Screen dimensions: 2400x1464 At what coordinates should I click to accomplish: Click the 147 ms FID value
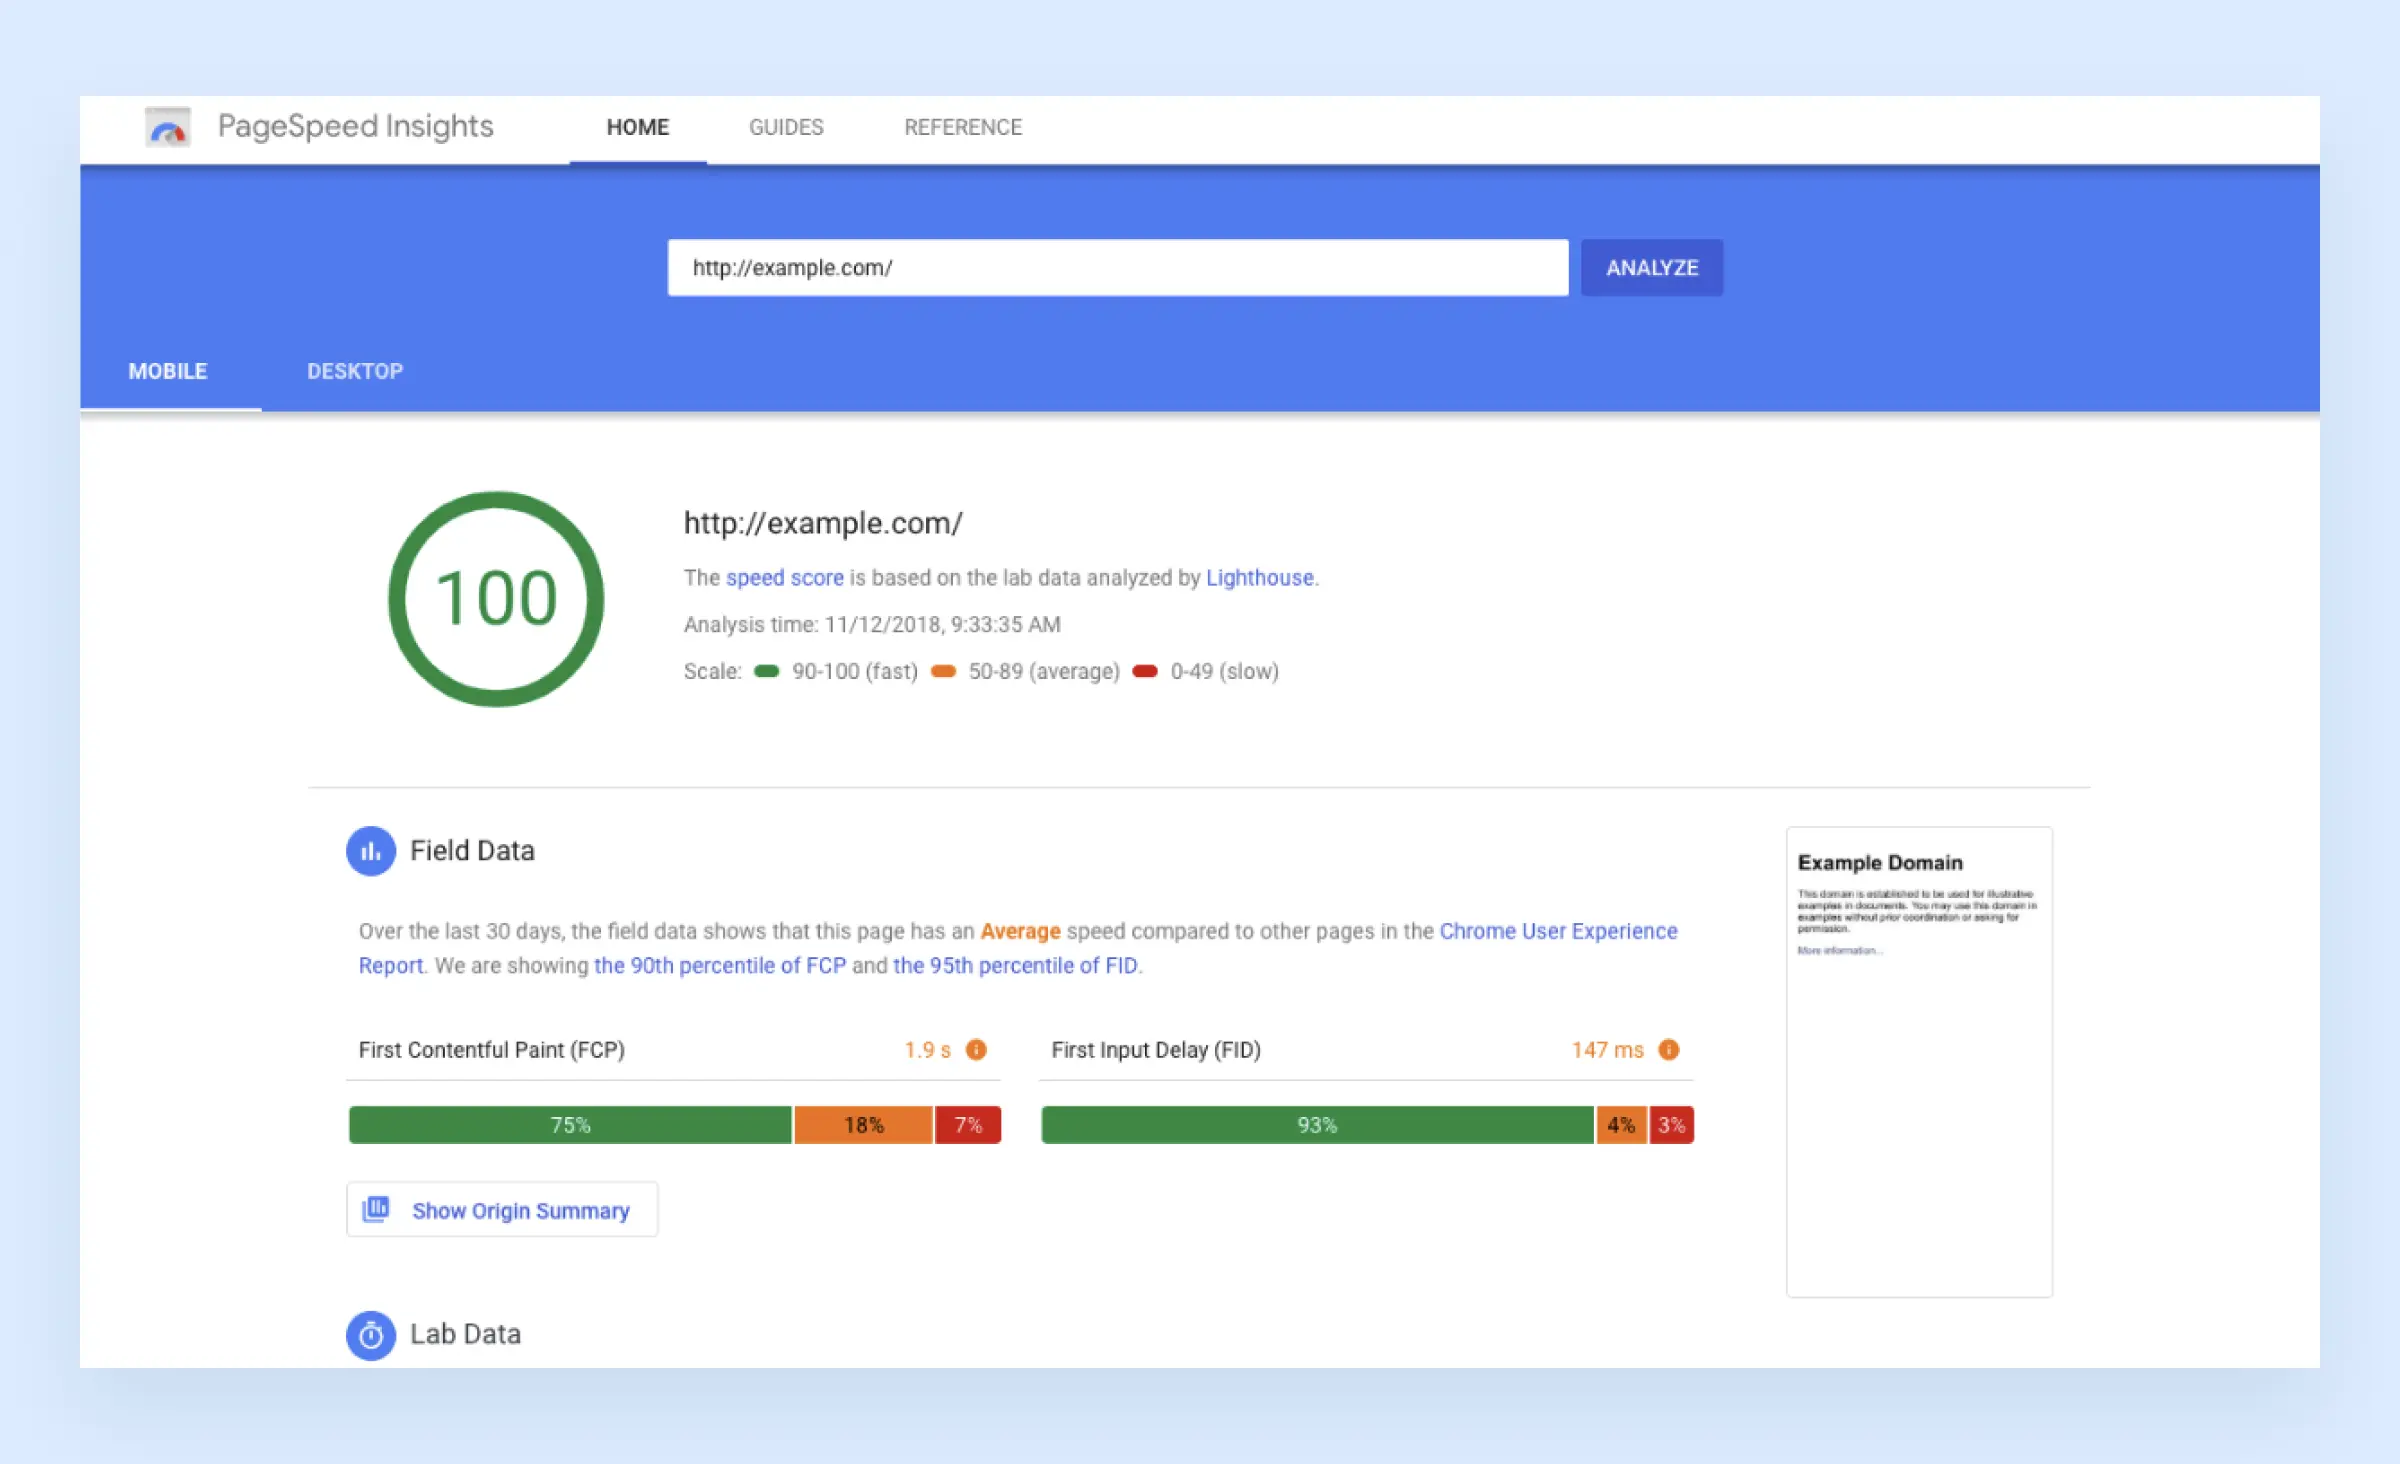click(1608, 1050)
